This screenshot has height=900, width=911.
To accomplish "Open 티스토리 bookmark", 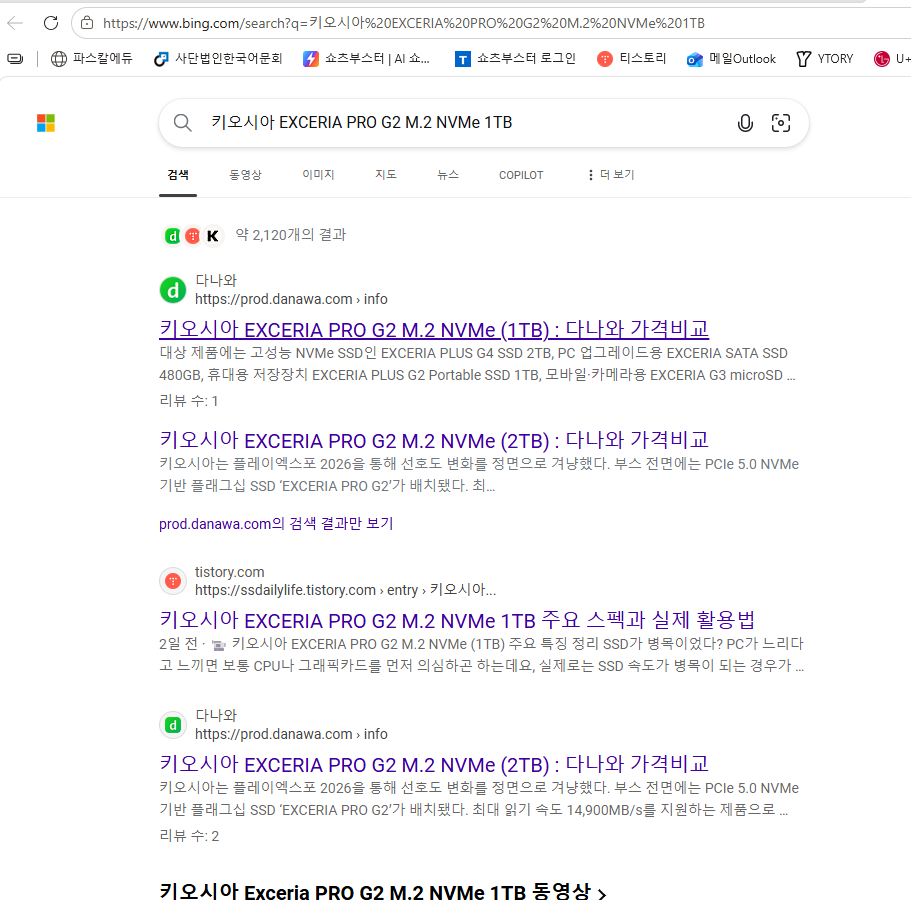I will pos(632,59).
